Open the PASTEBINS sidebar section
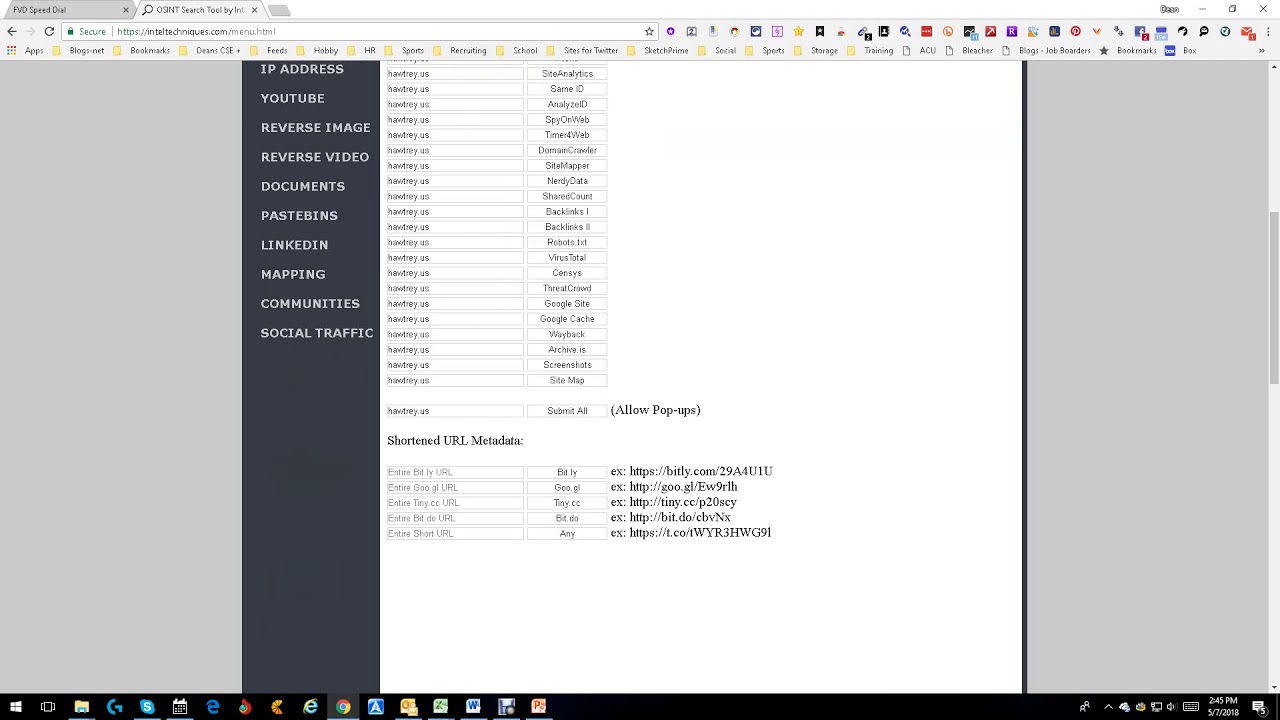 299,216
